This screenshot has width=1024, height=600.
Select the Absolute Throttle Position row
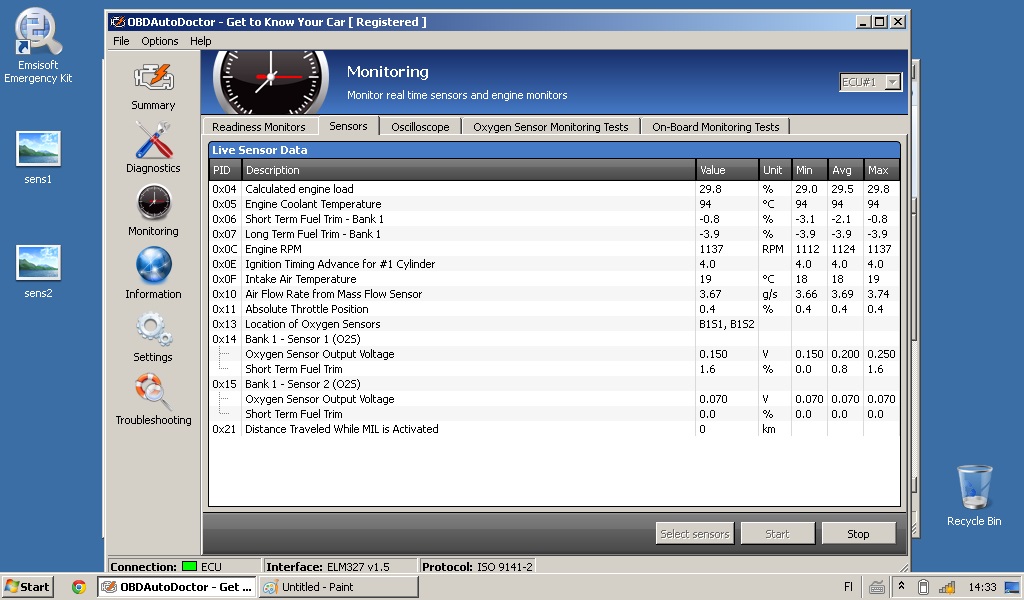(554, 309)
